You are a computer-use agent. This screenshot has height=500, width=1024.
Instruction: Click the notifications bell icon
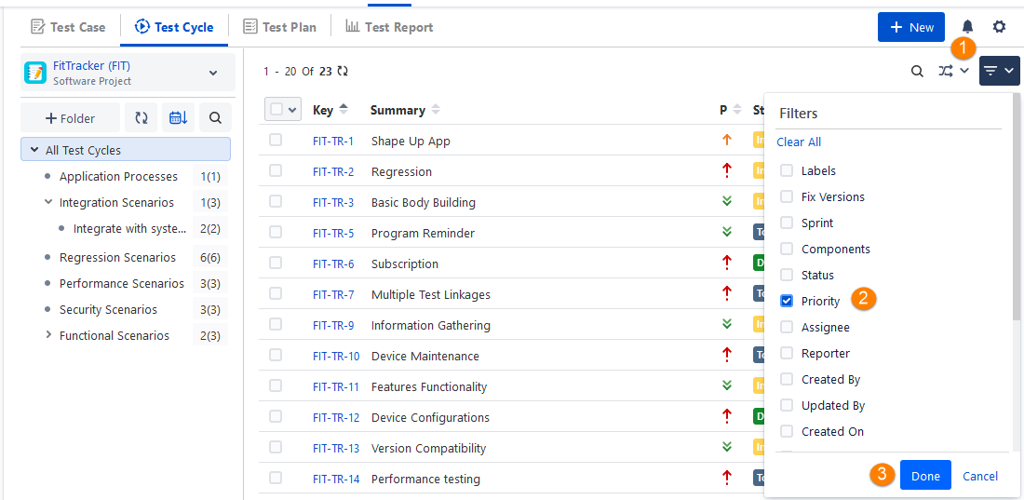pos(967,27)
